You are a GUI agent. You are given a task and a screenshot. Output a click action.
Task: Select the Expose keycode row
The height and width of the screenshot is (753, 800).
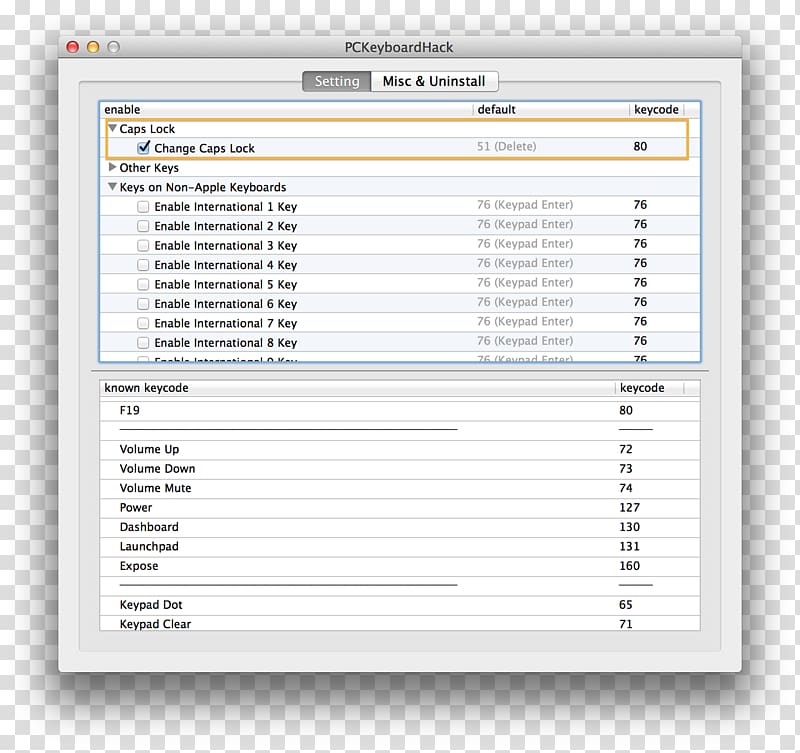click(x=400, y=566)
